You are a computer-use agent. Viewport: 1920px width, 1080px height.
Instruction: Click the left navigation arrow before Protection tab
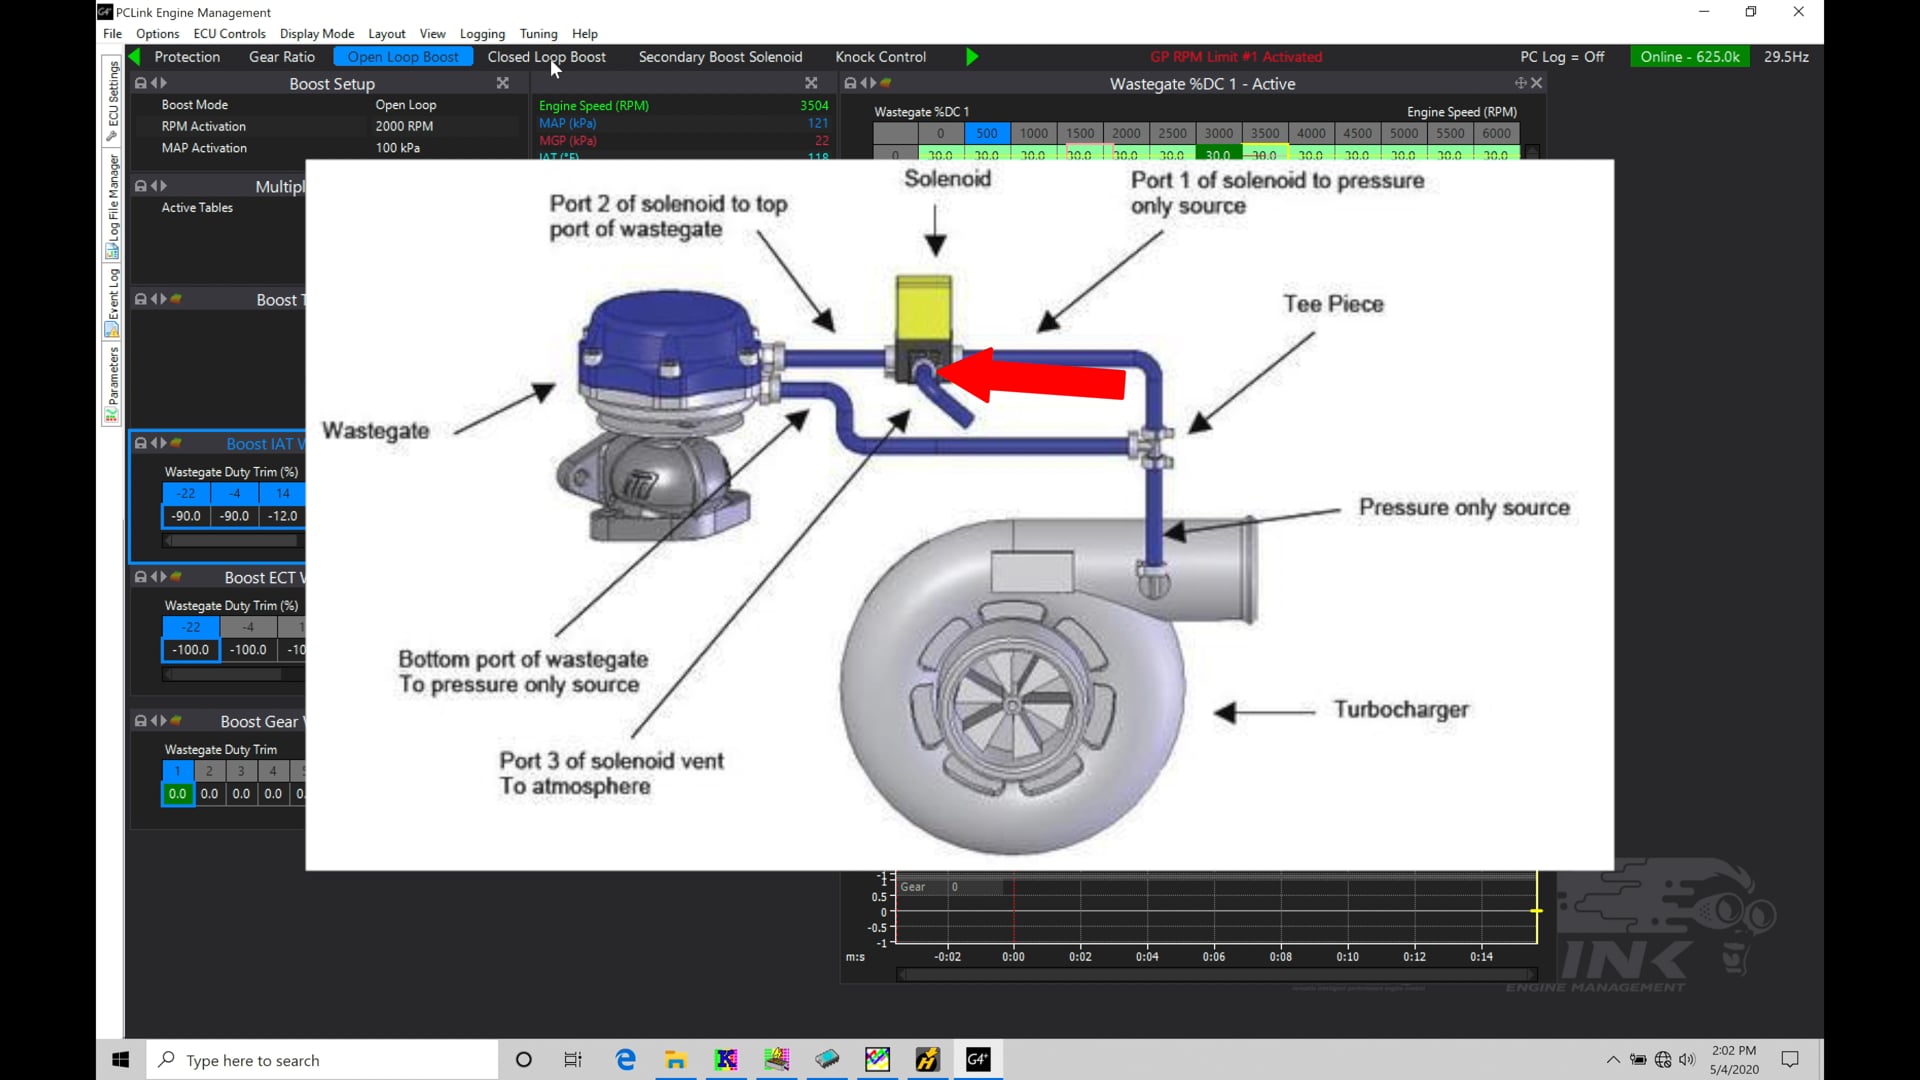click(x=133, y=57)
